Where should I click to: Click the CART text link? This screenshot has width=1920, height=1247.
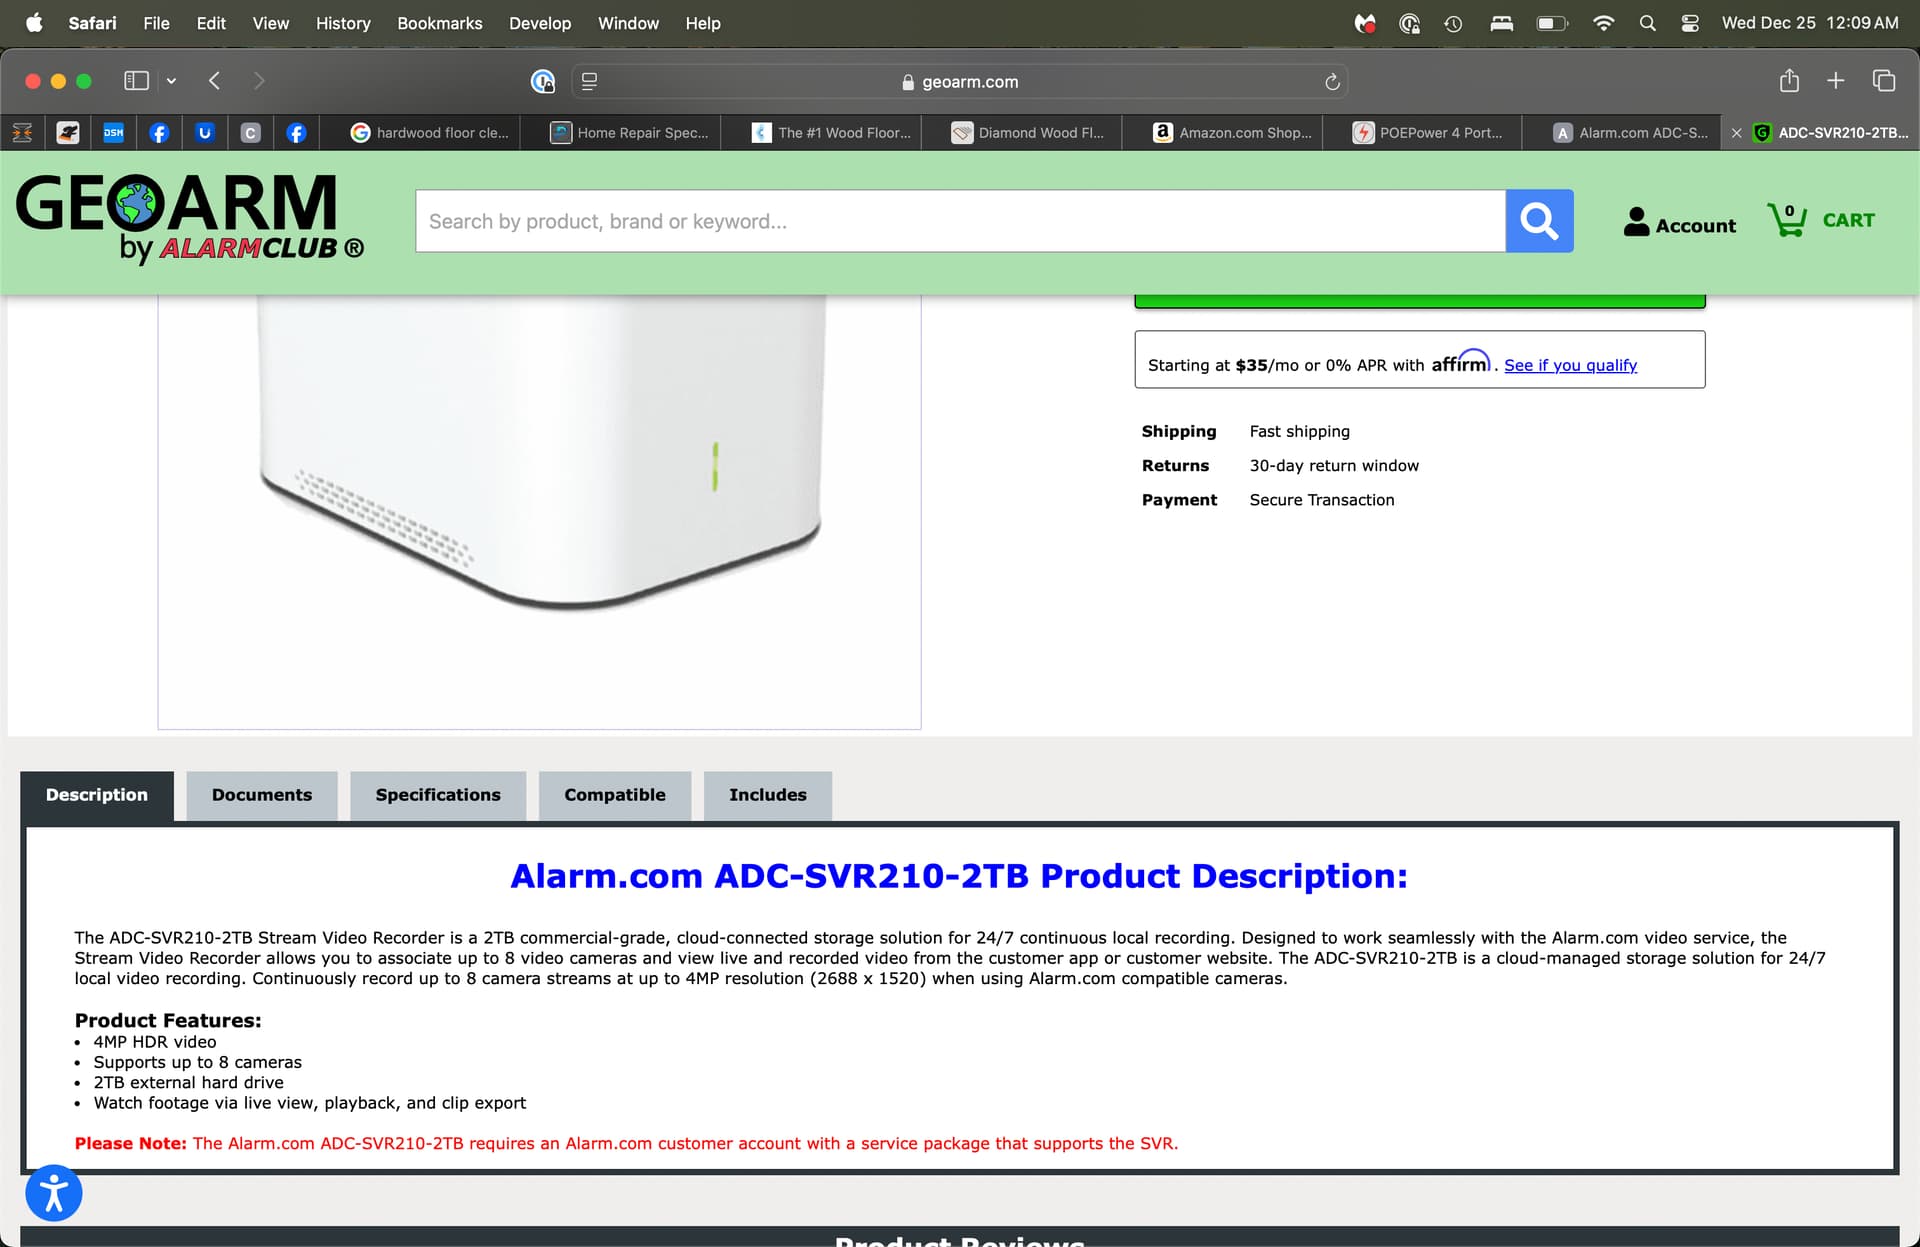pos(1848,220)
